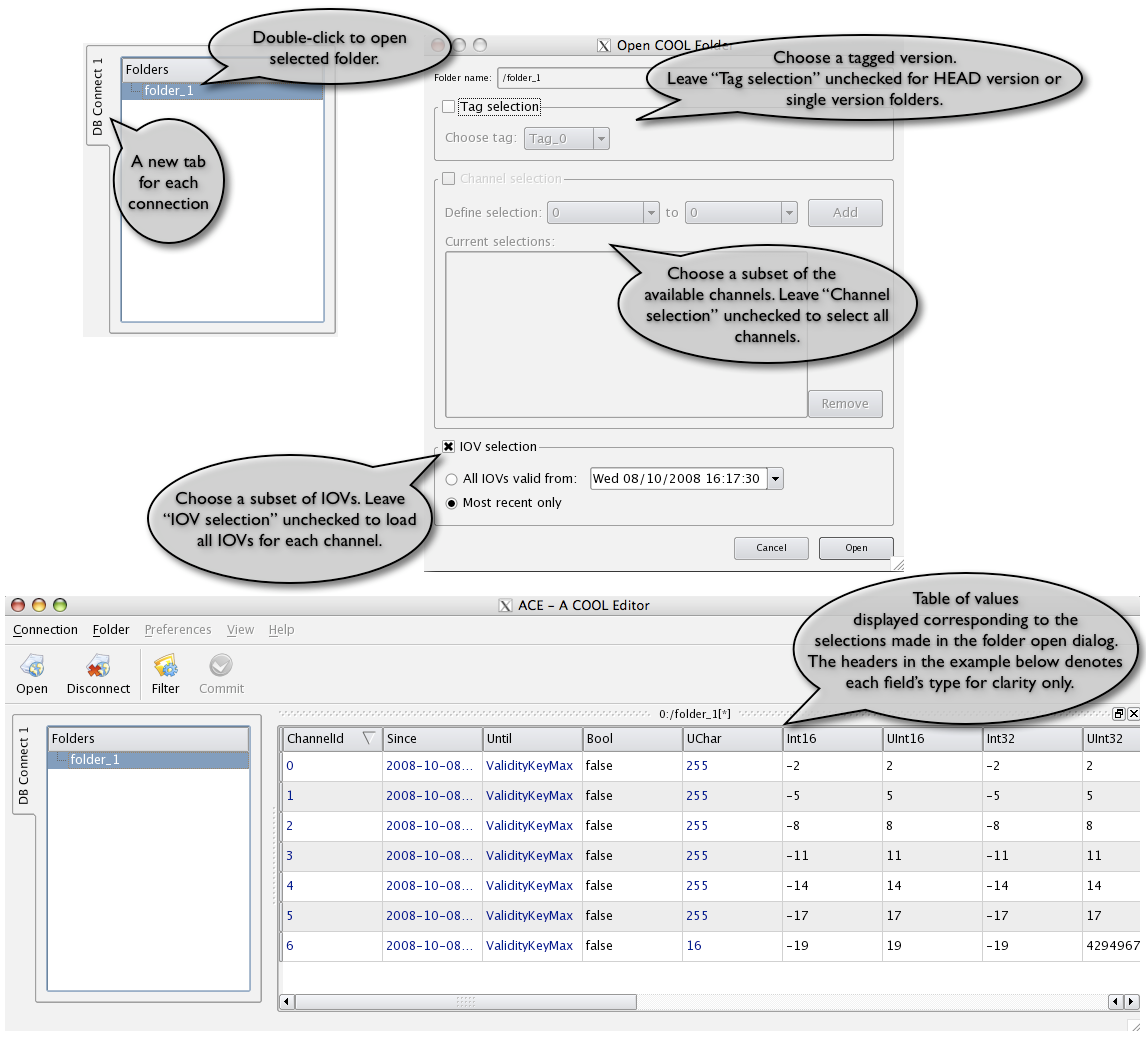Click the left arrow of horizontal scrollbar

(x=287, y=1001)
